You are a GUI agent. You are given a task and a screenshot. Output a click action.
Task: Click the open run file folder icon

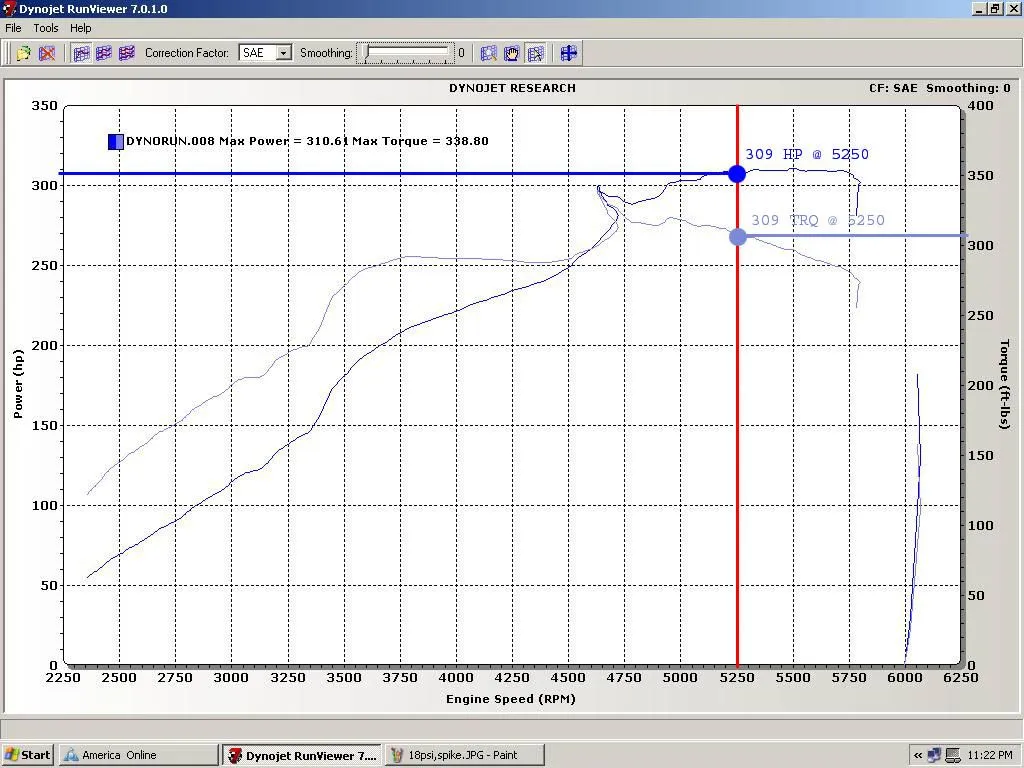pyautogui.click(x=23, y=53)
